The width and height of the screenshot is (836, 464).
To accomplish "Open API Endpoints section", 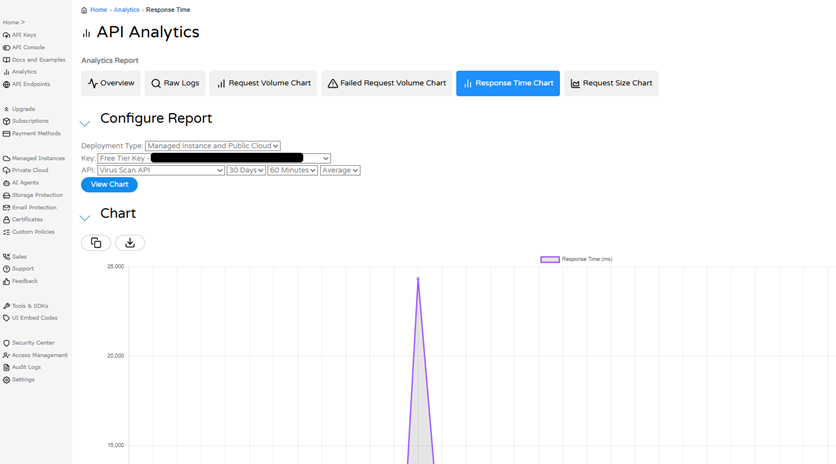I will click(x=26, y=84).
